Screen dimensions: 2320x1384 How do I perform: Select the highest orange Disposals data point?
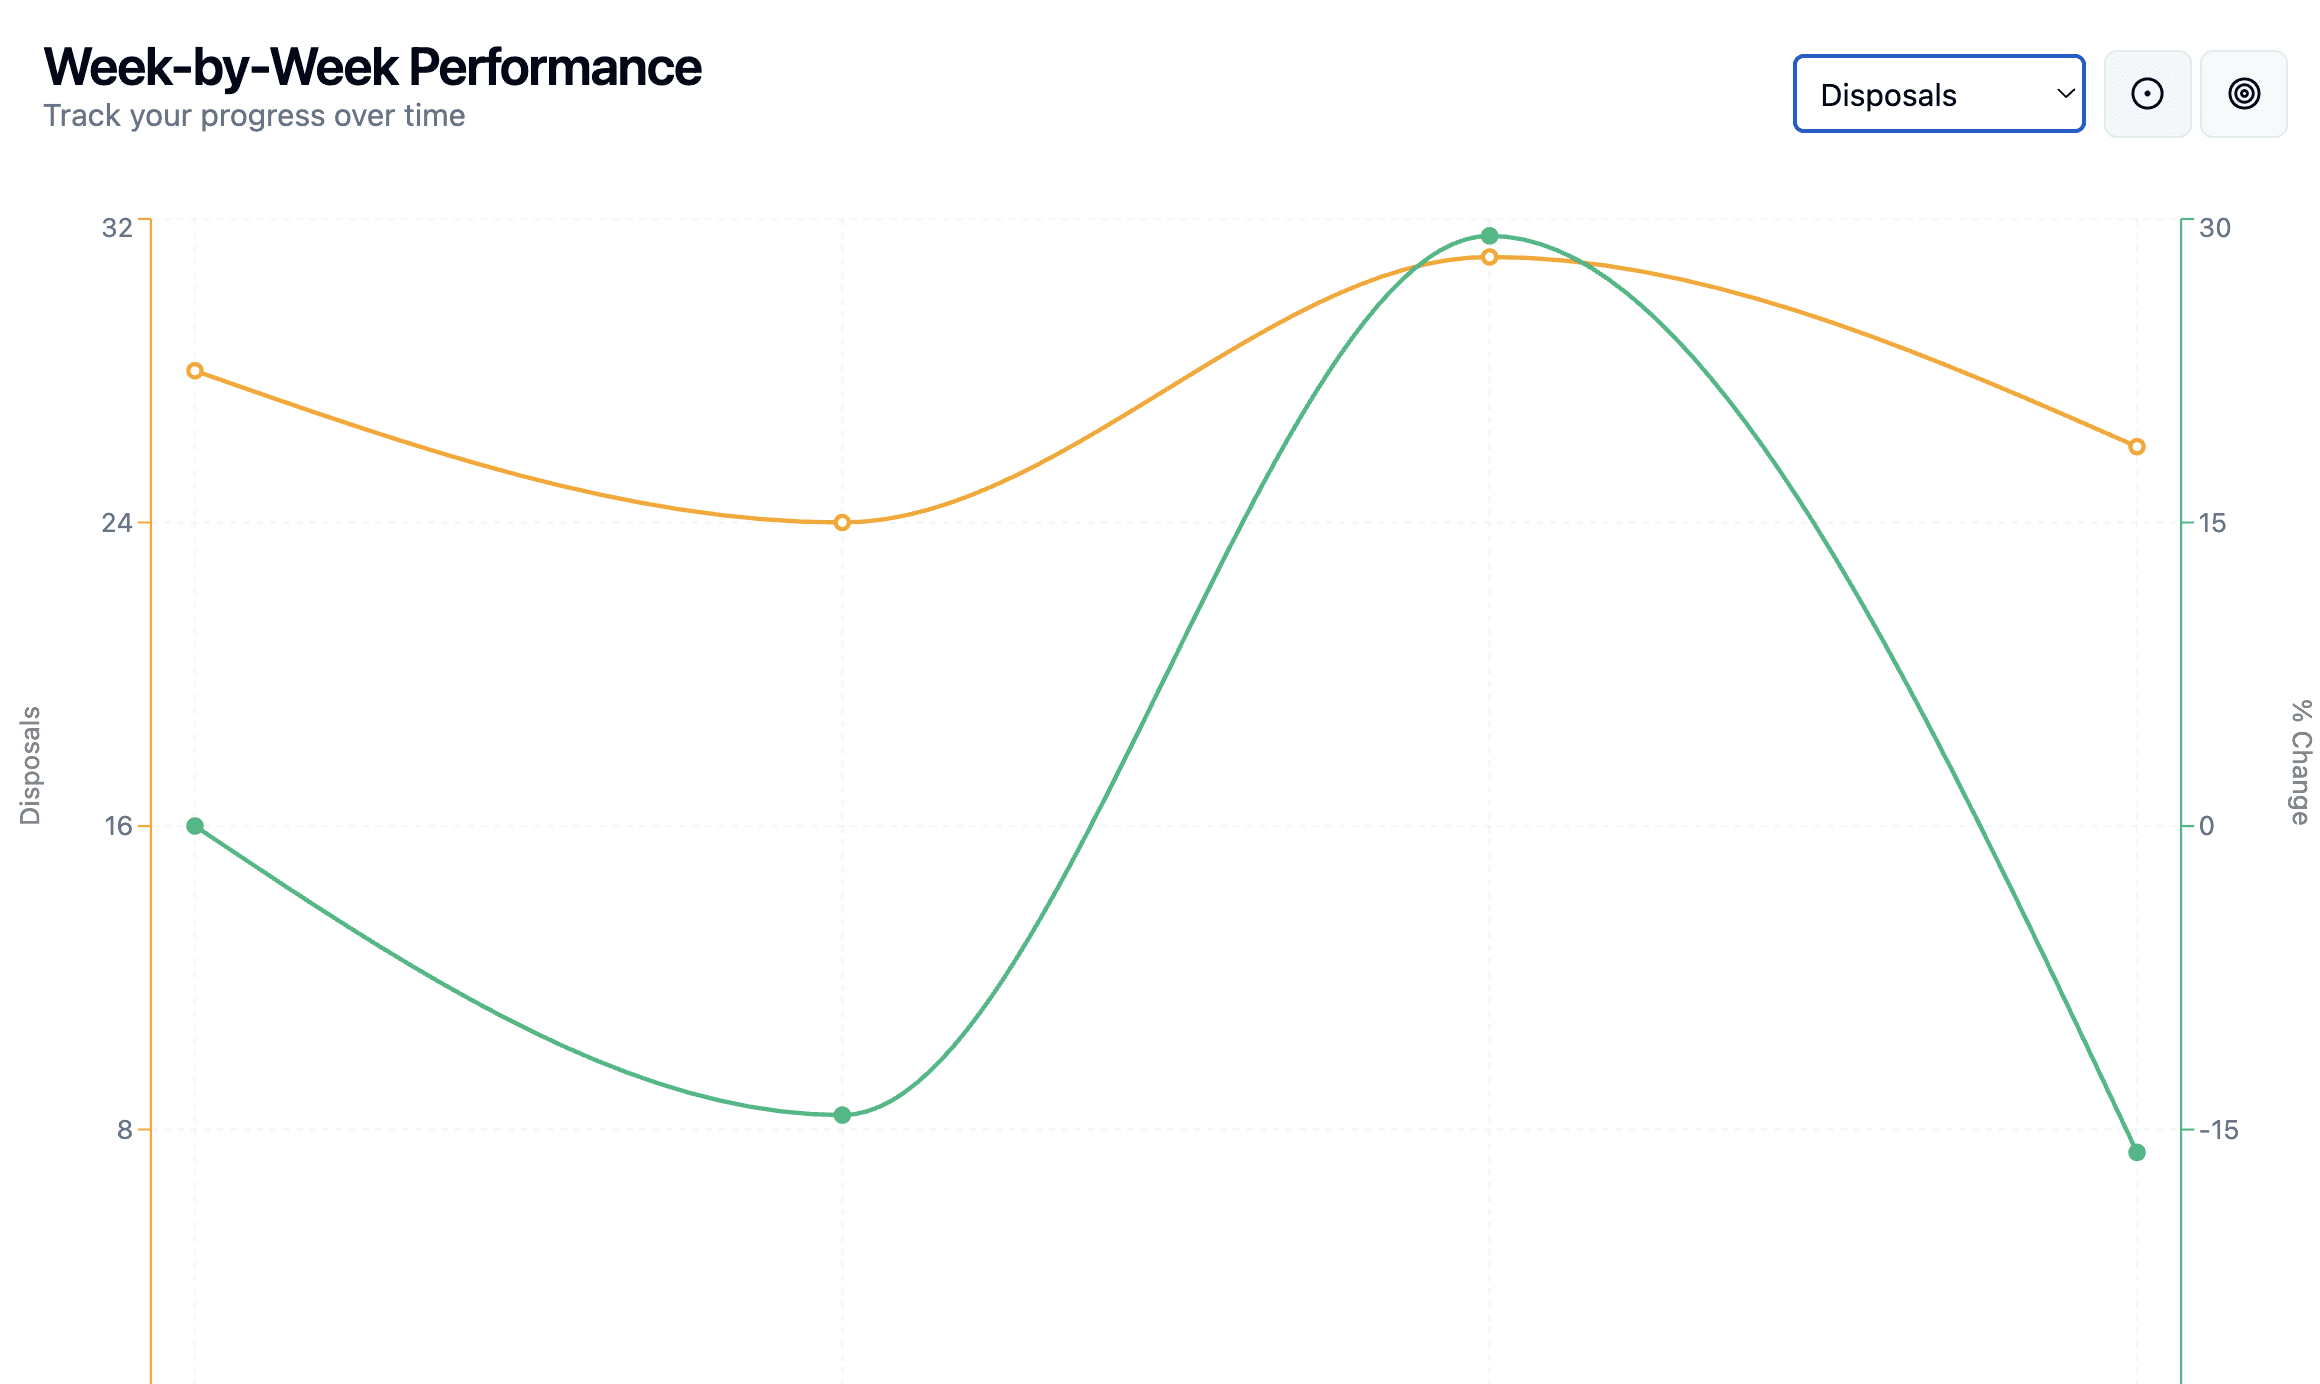(1490, 257)
